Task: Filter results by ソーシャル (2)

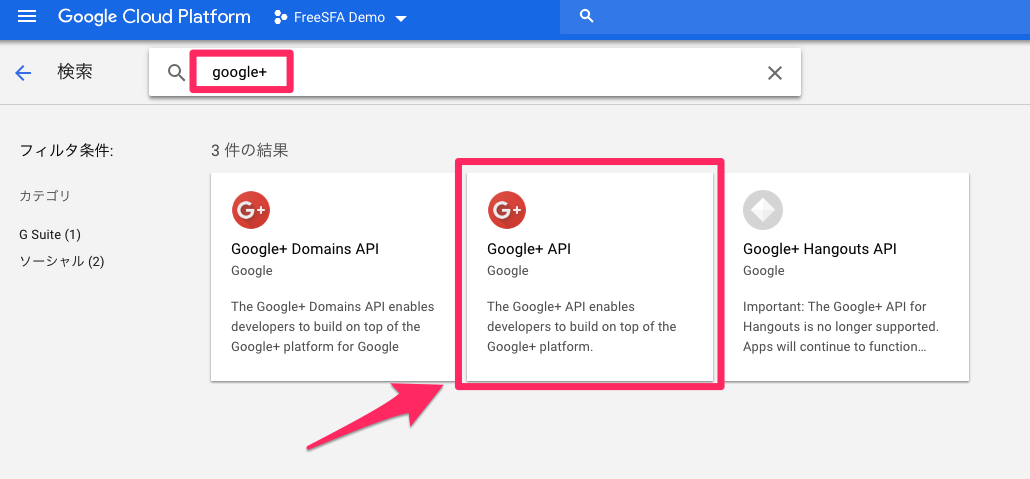Action: coord(62,261)
